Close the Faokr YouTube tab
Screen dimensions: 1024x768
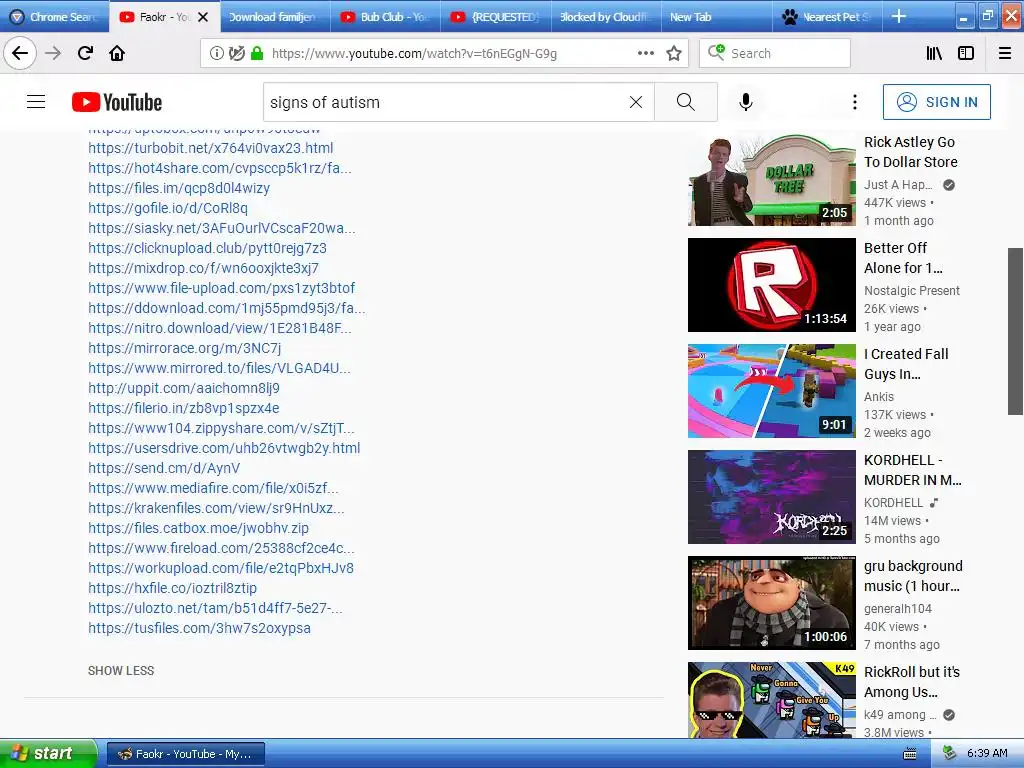[203, 17]
